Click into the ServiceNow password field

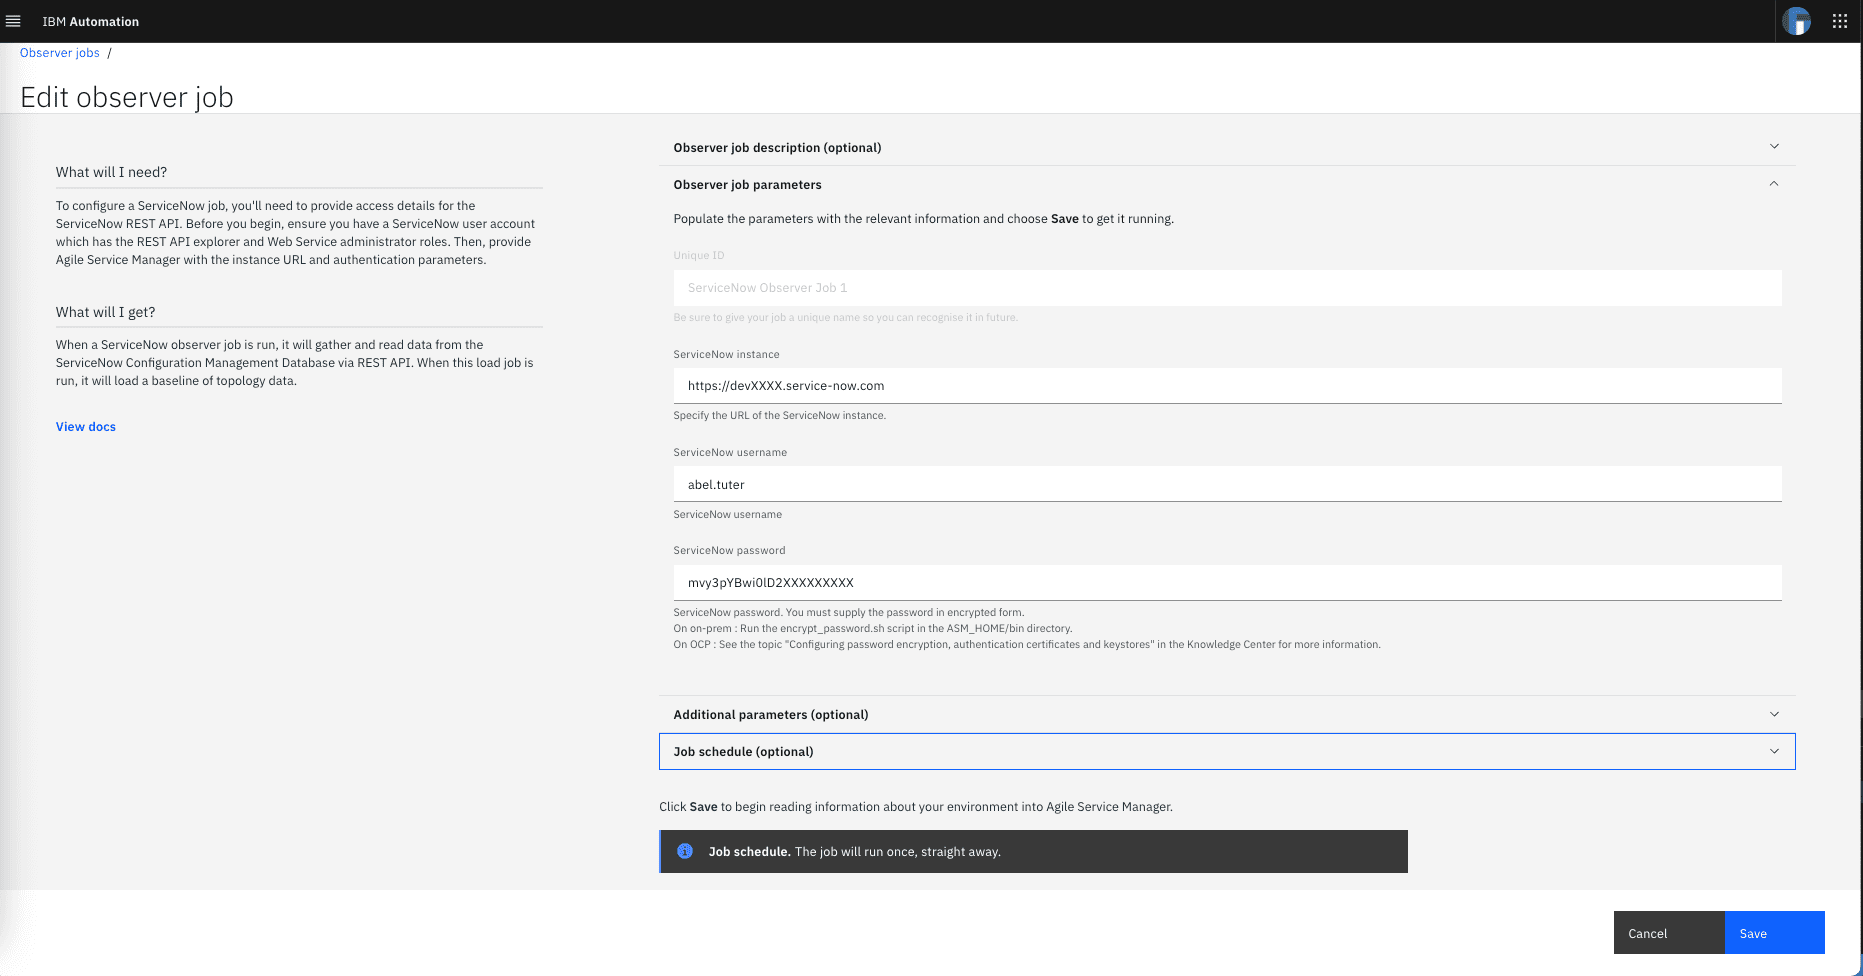[x=1227, y=583]
